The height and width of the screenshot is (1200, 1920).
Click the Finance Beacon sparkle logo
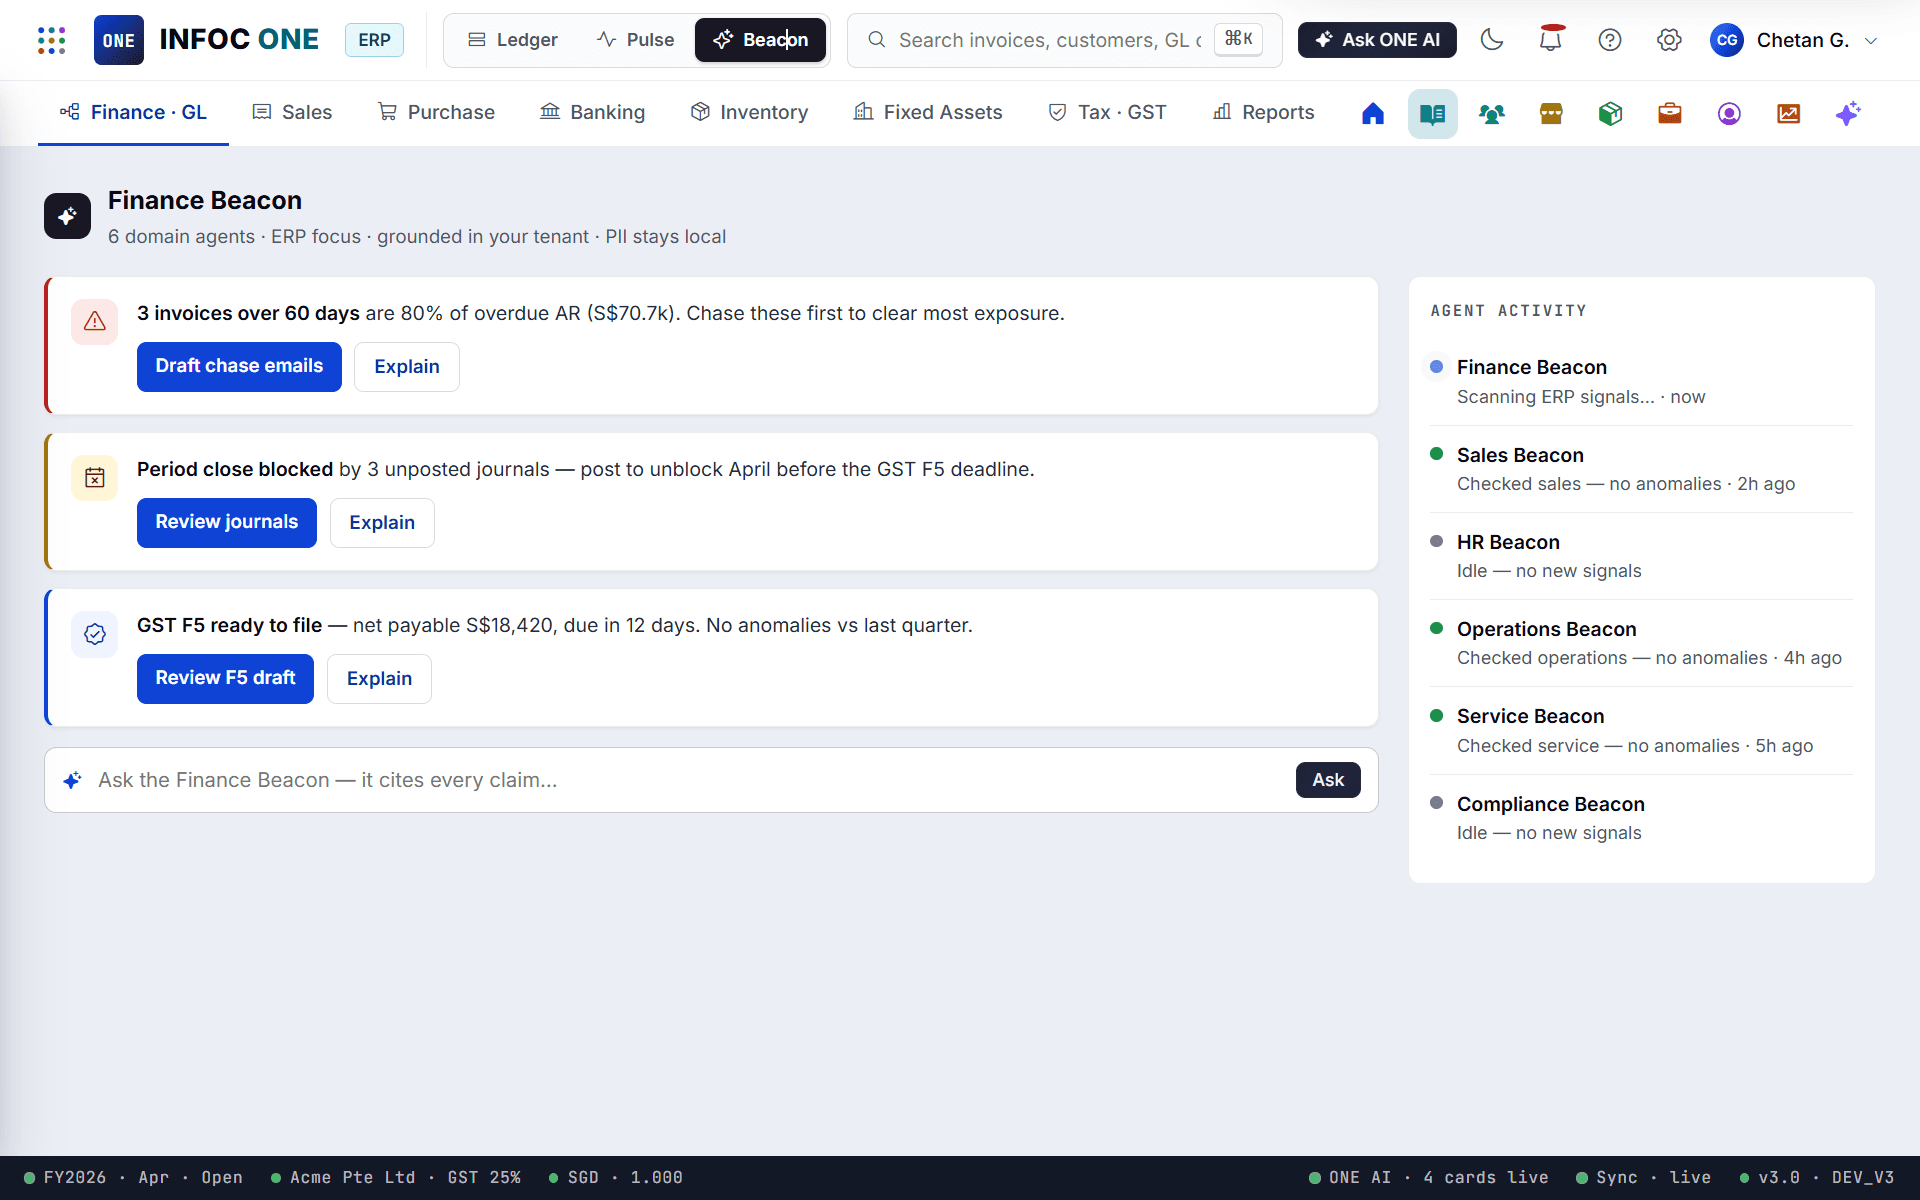coord(67,216)
